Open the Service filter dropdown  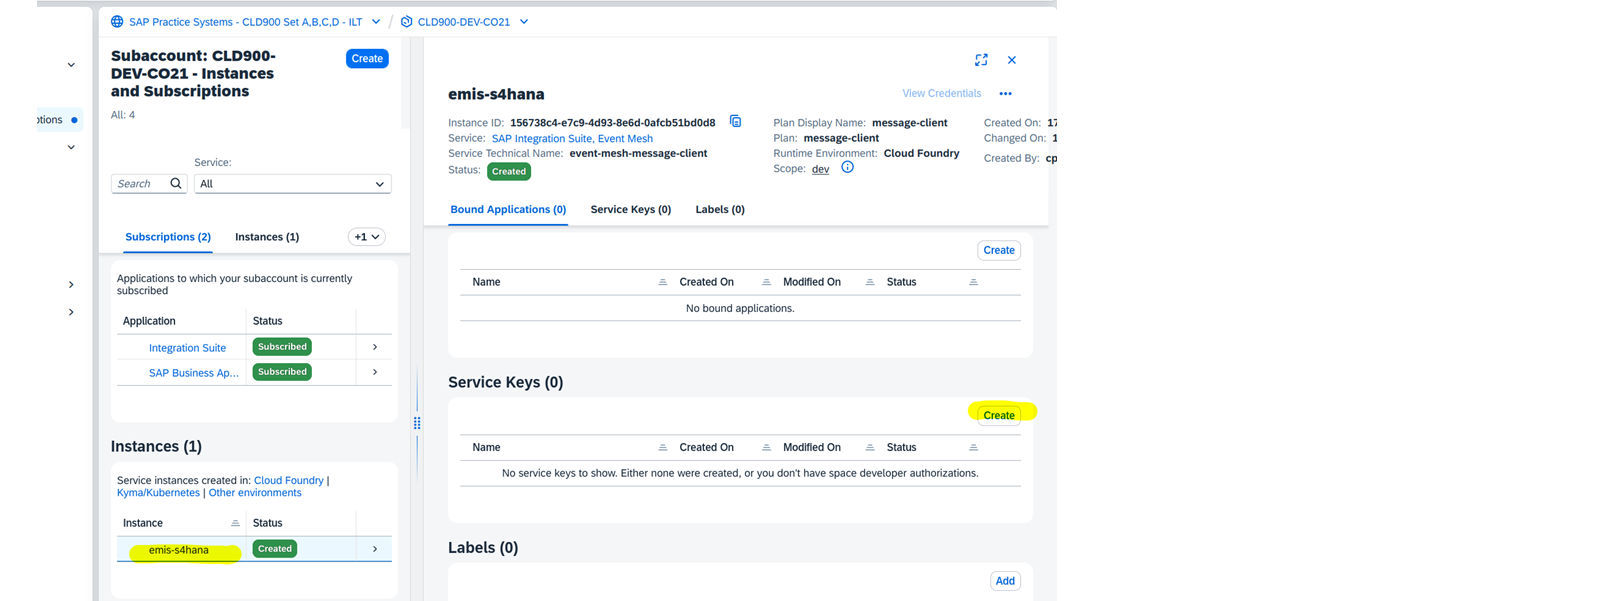(x=292, y=184)
